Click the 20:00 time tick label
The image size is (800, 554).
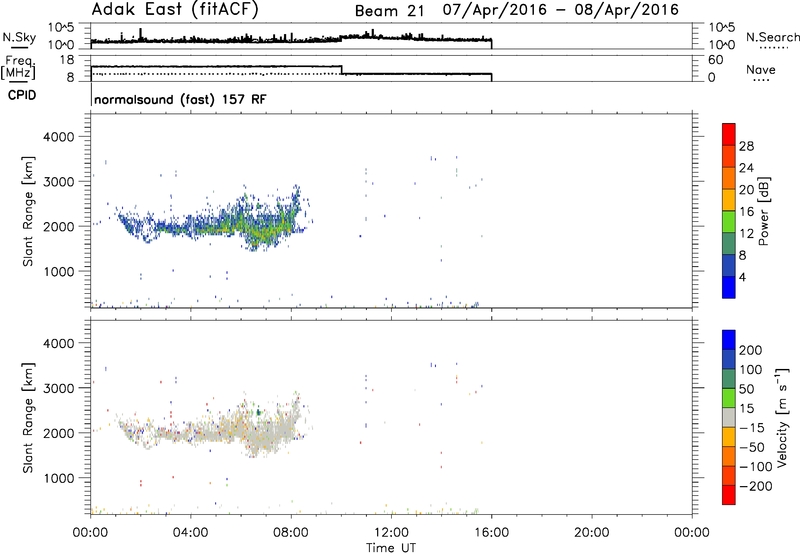click(591, 533)
